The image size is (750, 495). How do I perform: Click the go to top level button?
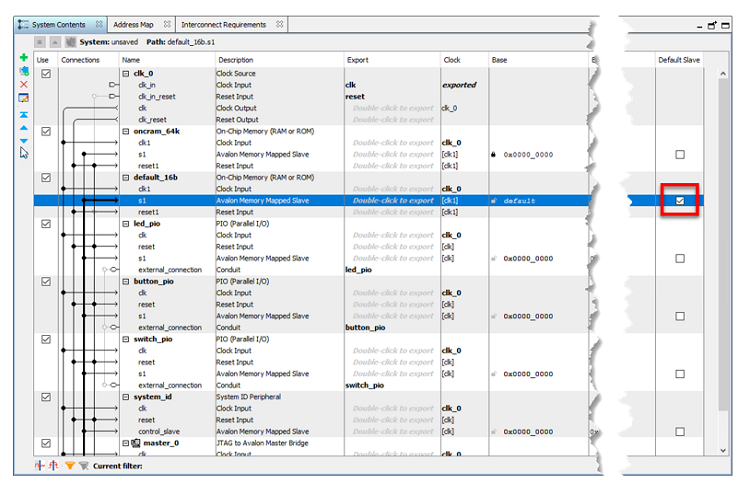click(40, 42)
